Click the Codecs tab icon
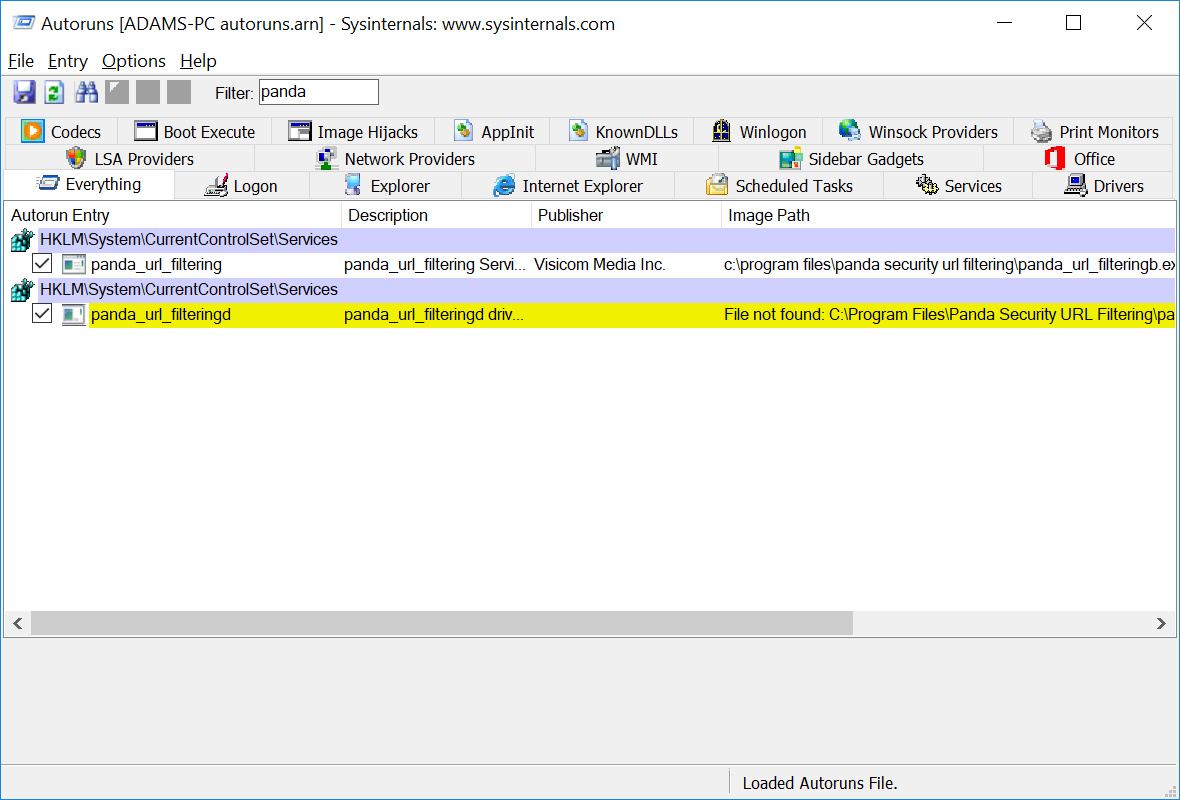 click(x=32, y=131)
